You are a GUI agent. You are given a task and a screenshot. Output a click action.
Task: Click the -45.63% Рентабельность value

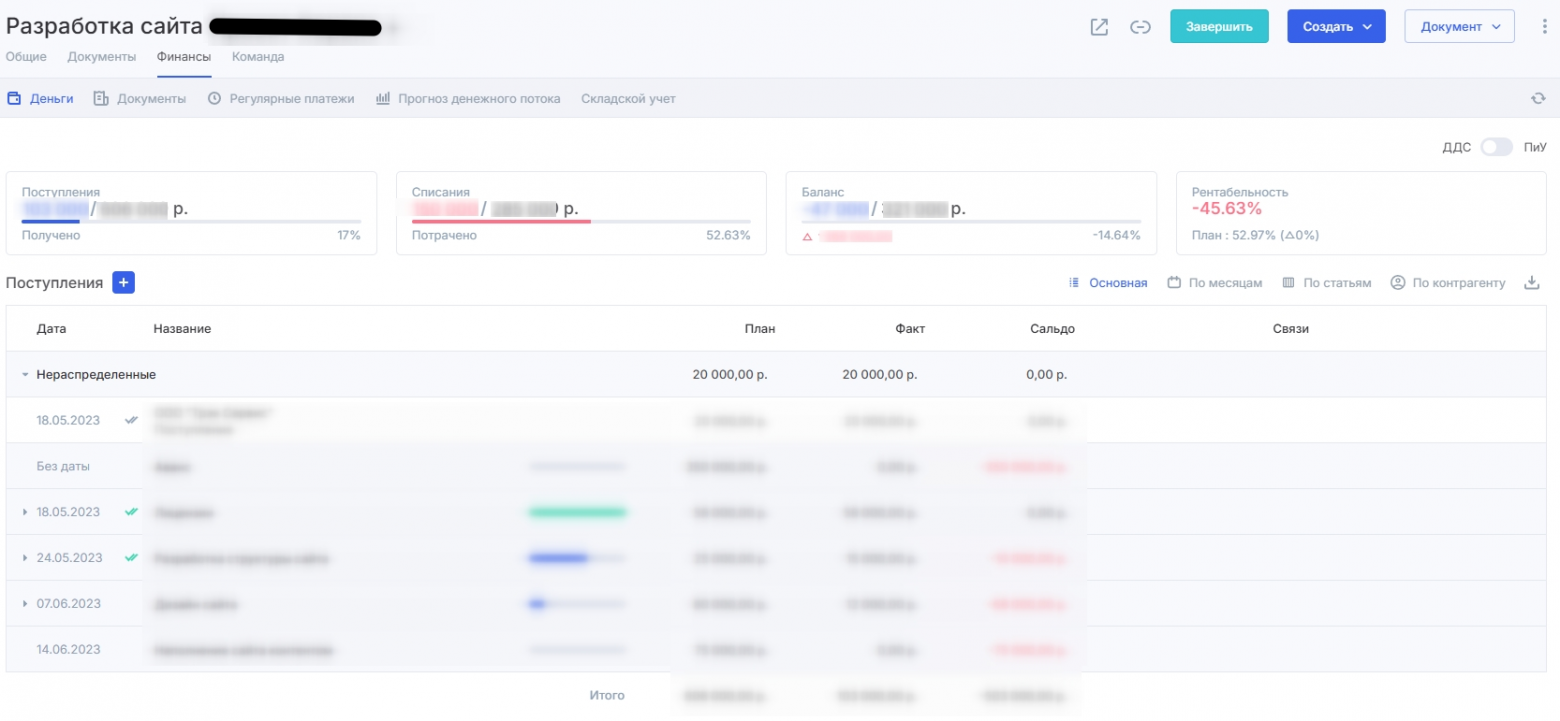1227,209
